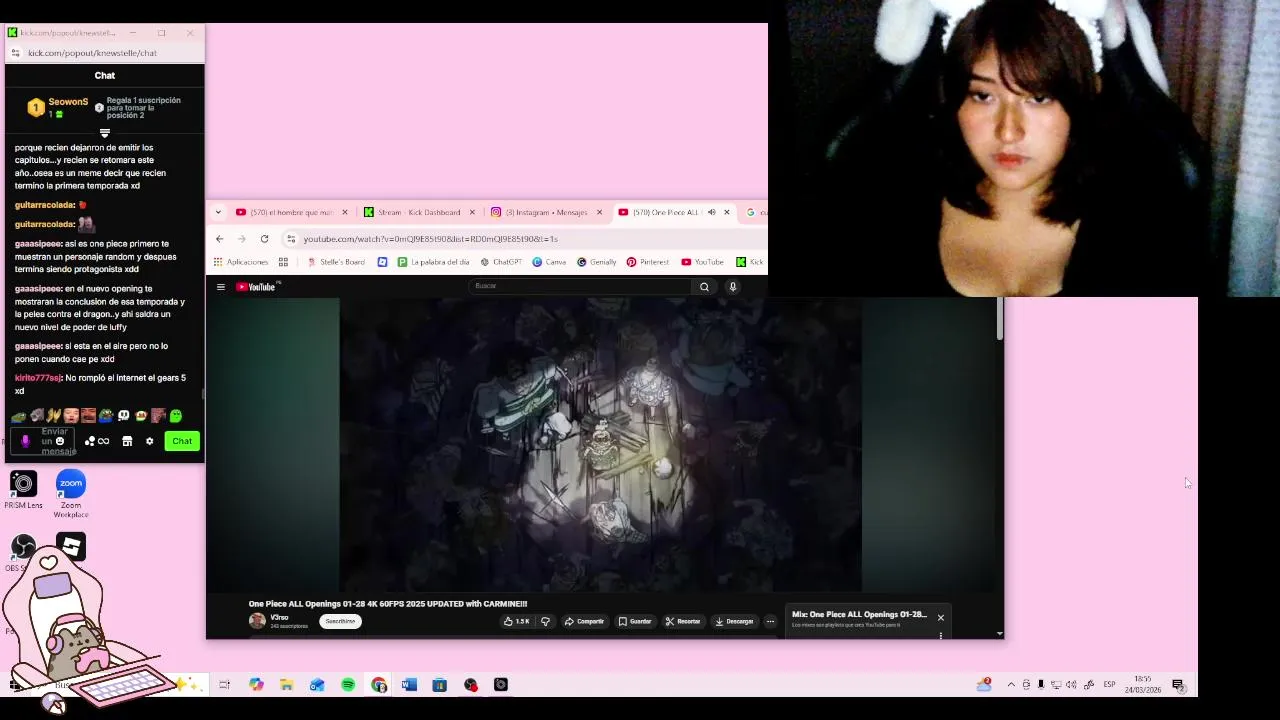Expand Chrome tab search dropdown
Screen dimensions: 1280x720
click(x=218, y=212)
